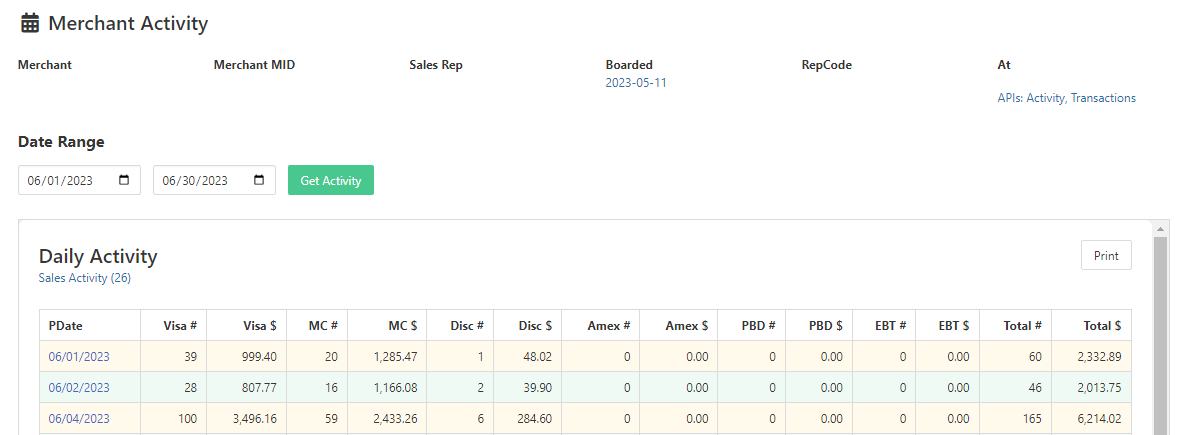The height and width of the screenshot is (435, 1182).
Task: Open the APIs: Activity, Transactions link
Action: (x=1067, y=98)
